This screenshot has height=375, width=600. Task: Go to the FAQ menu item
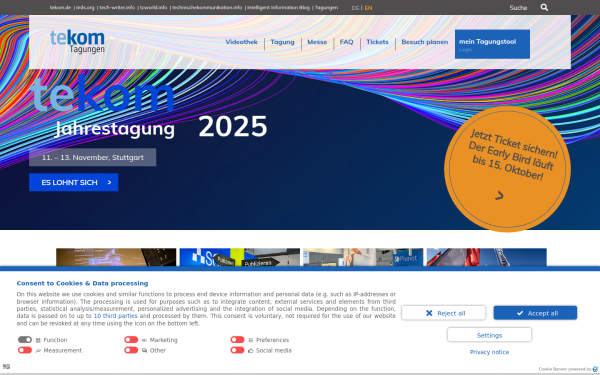pos(346,42)
